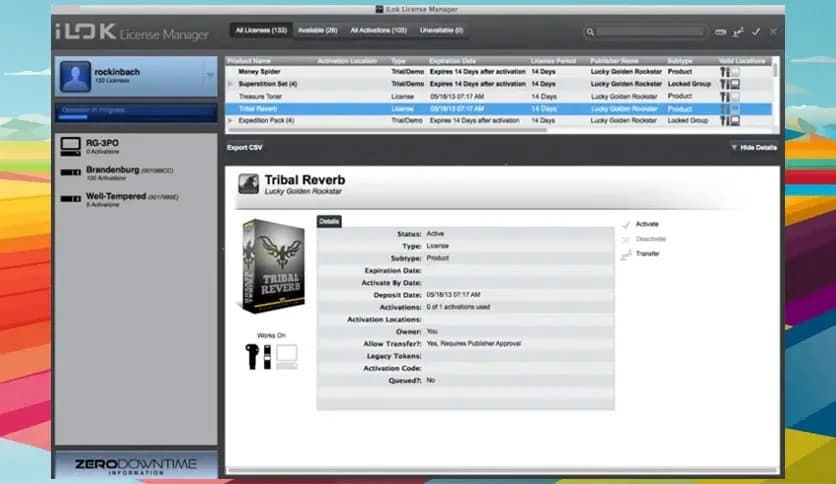Image resolution: width=836 pixels, height=484 pixels.
Task: Sort by the Expiration Date column header
Action: [x=452, y=61]
